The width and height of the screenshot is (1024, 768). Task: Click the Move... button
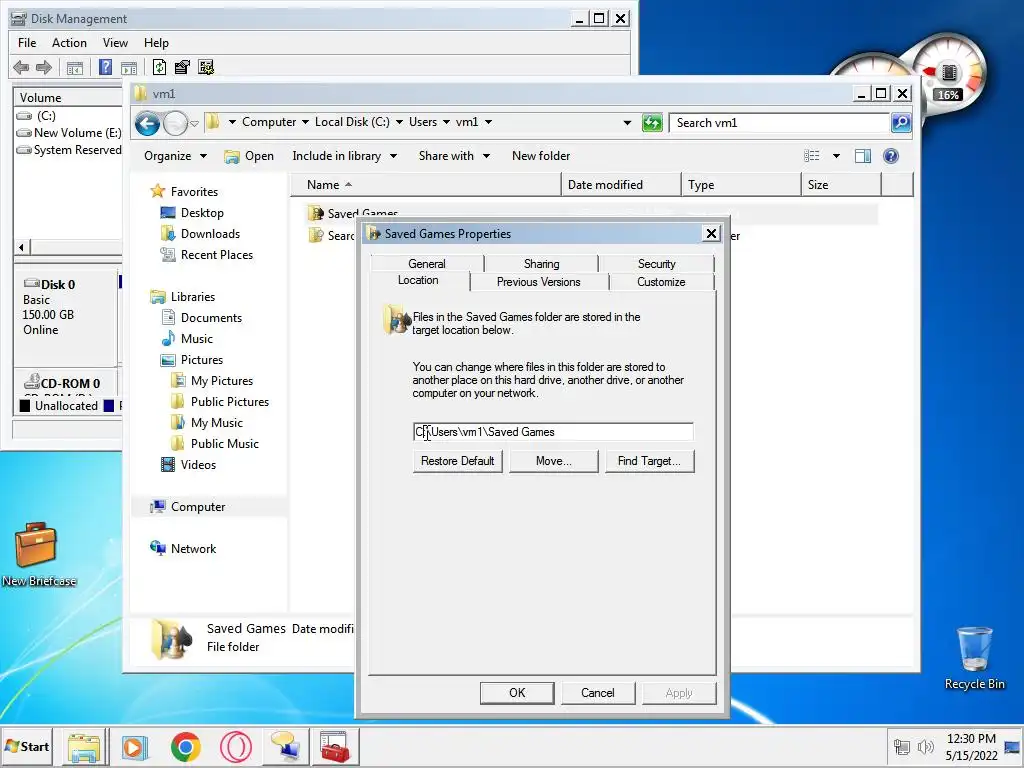coord(554,461)
